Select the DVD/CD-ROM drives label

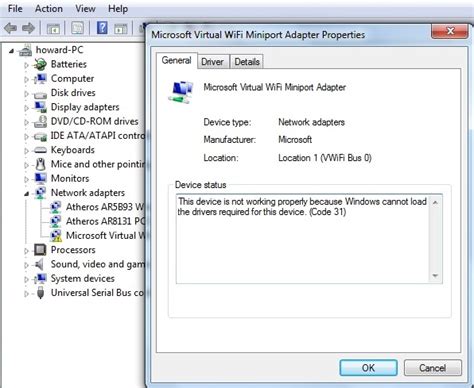(94, 121)
